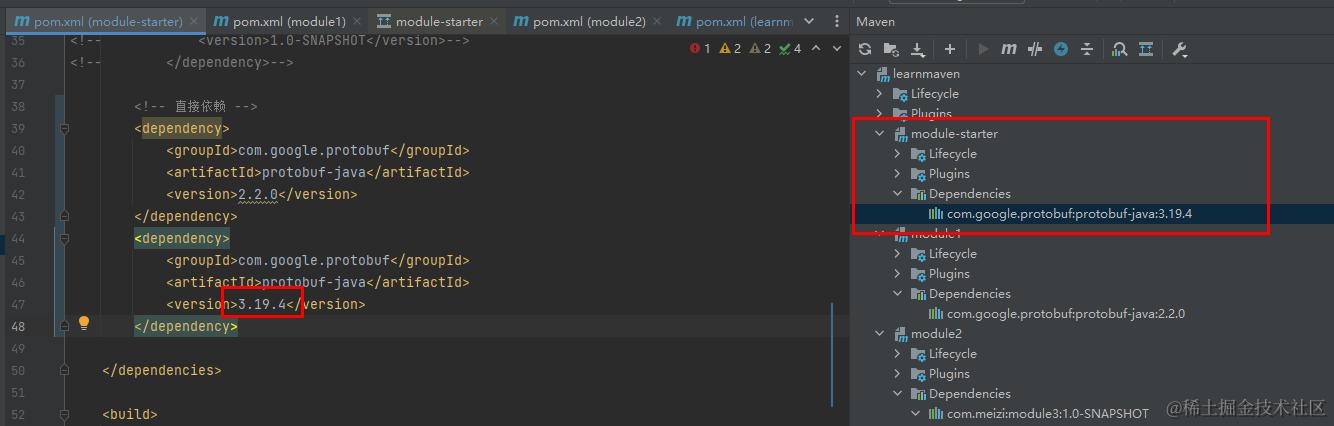Download sources and documentation icon
The height and width of the screenshot is (426, 1334).
click(917, 49)
